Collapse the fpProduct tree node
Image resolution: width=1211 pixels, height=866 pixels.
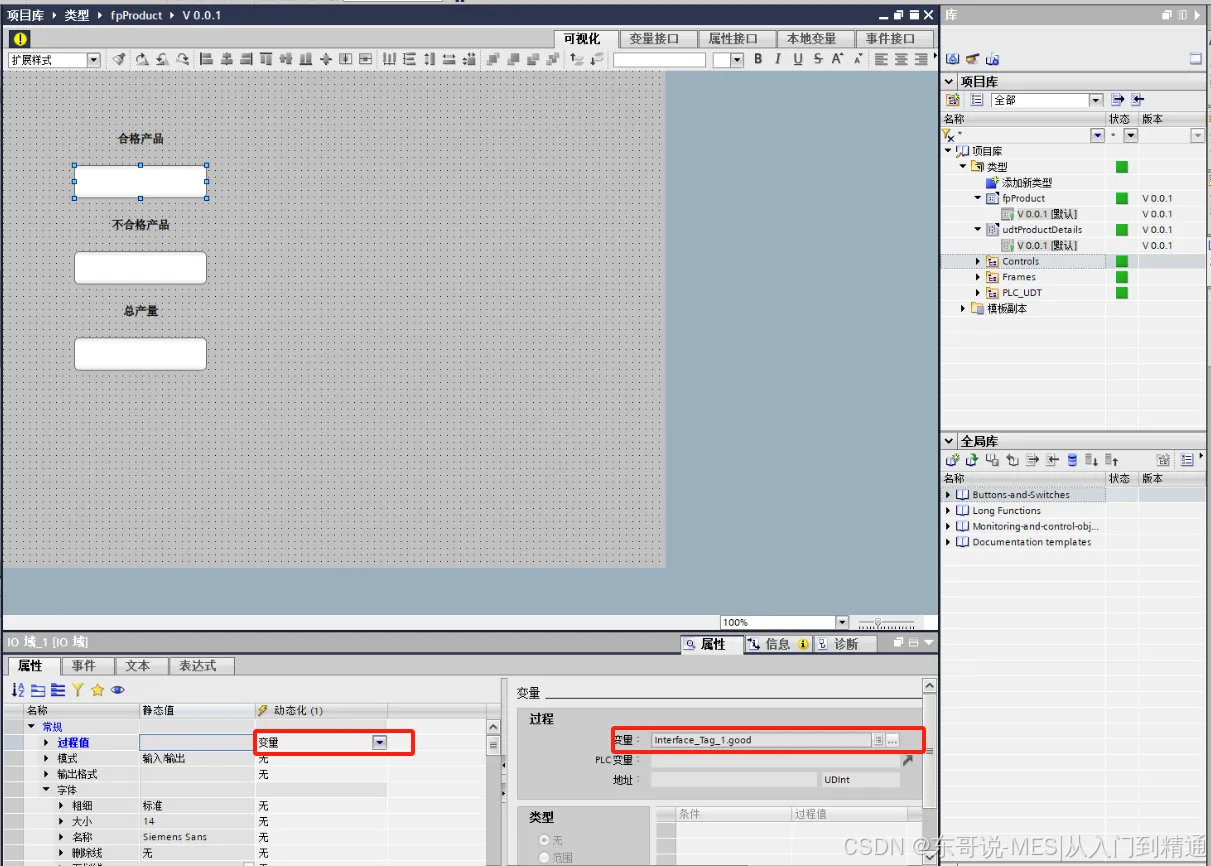click(979, 198)
